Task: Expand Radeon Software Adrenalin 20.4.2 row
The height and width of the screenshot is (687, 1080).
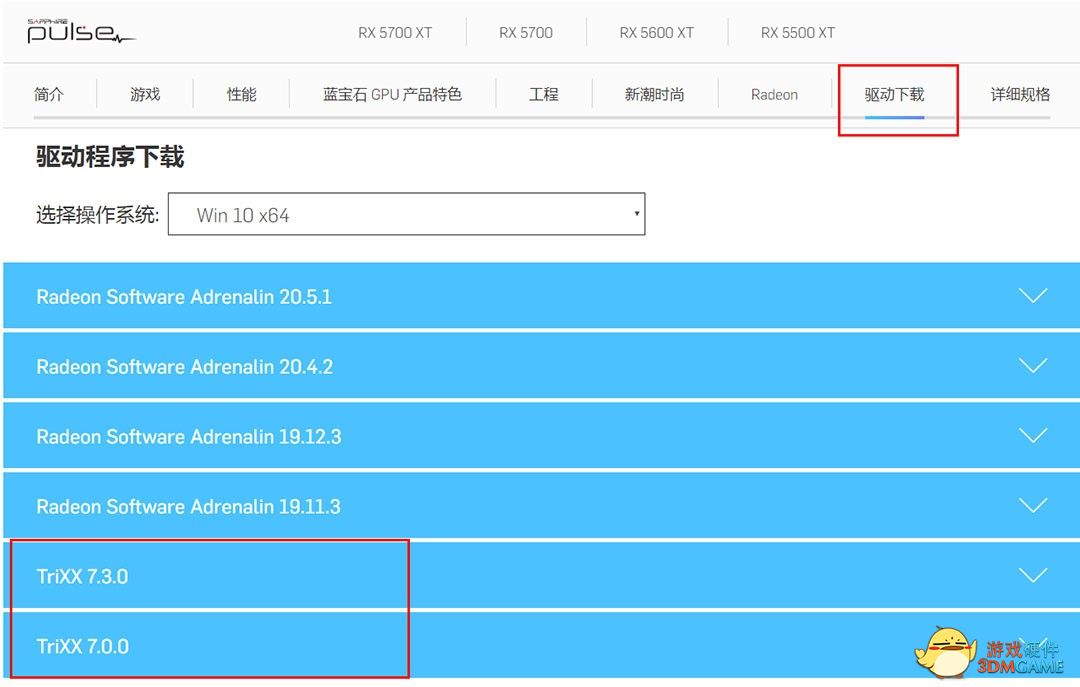Action: click(541, 366)
